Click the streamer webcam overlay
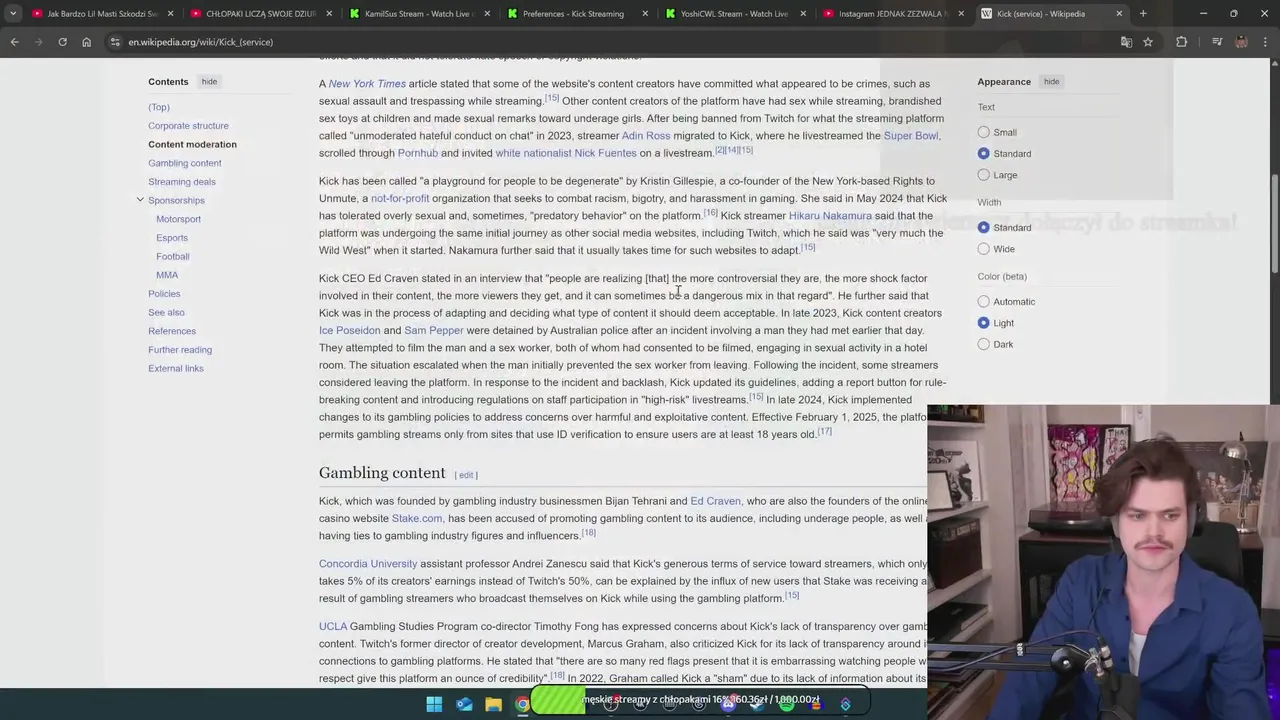This screenshot has height=720, width=1280. (1103, 547)
